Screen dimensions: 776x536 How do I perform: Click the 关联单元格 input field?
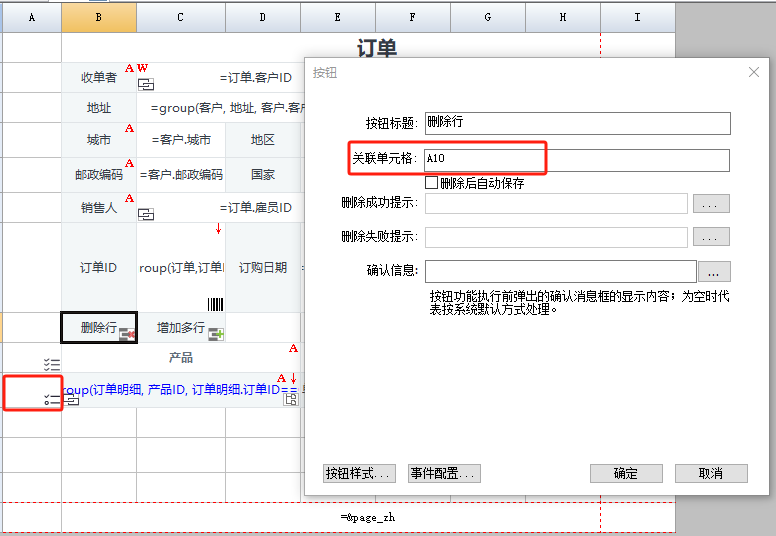point(577,159)
